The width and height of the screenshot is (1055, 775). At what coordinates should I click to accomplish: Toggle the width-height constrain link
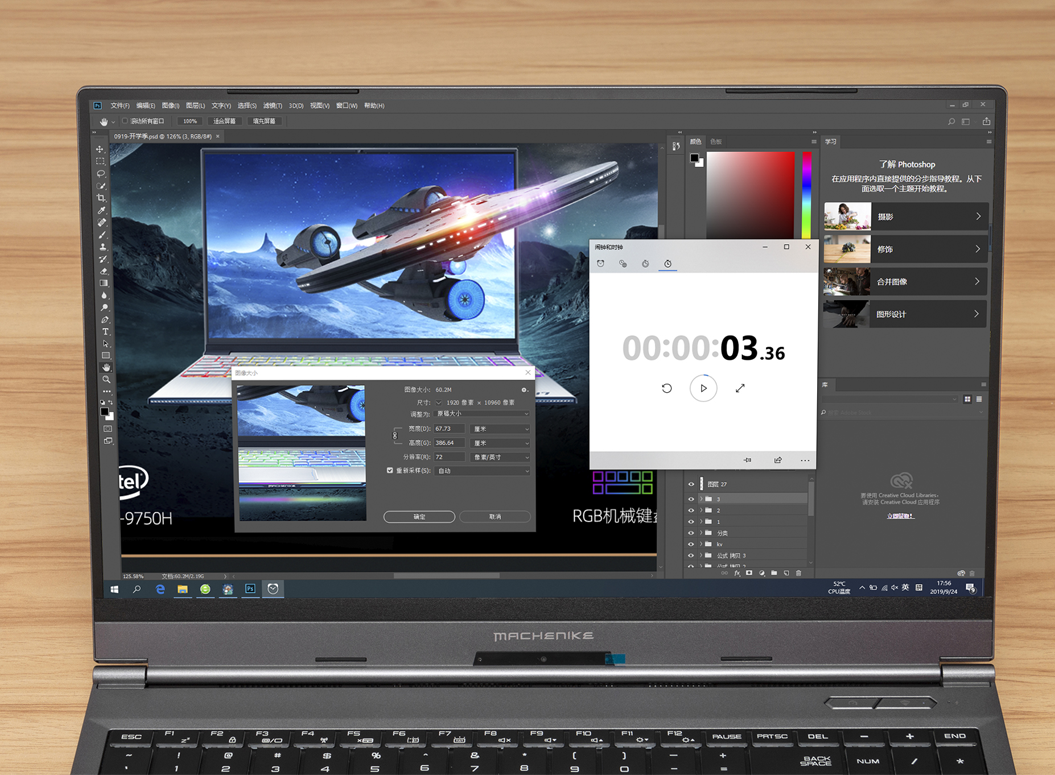[395, 435]
